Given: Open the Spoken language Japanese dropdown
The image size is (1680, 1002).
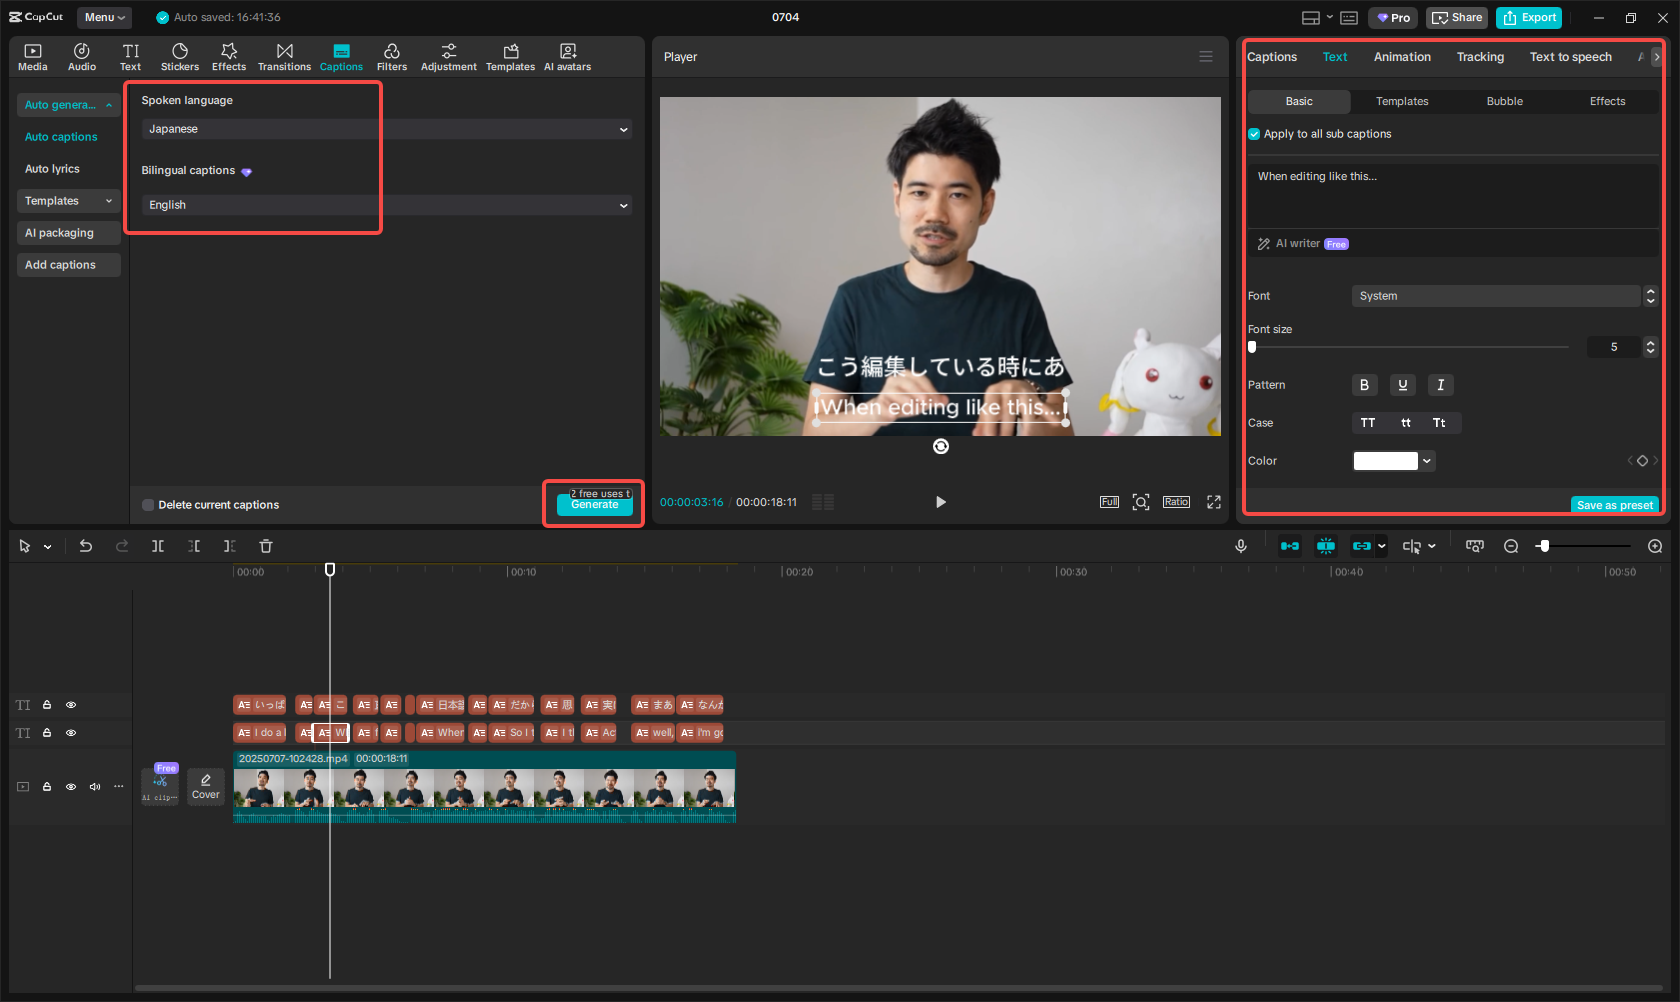Looking at the screenshot, I should coord(385,129).
